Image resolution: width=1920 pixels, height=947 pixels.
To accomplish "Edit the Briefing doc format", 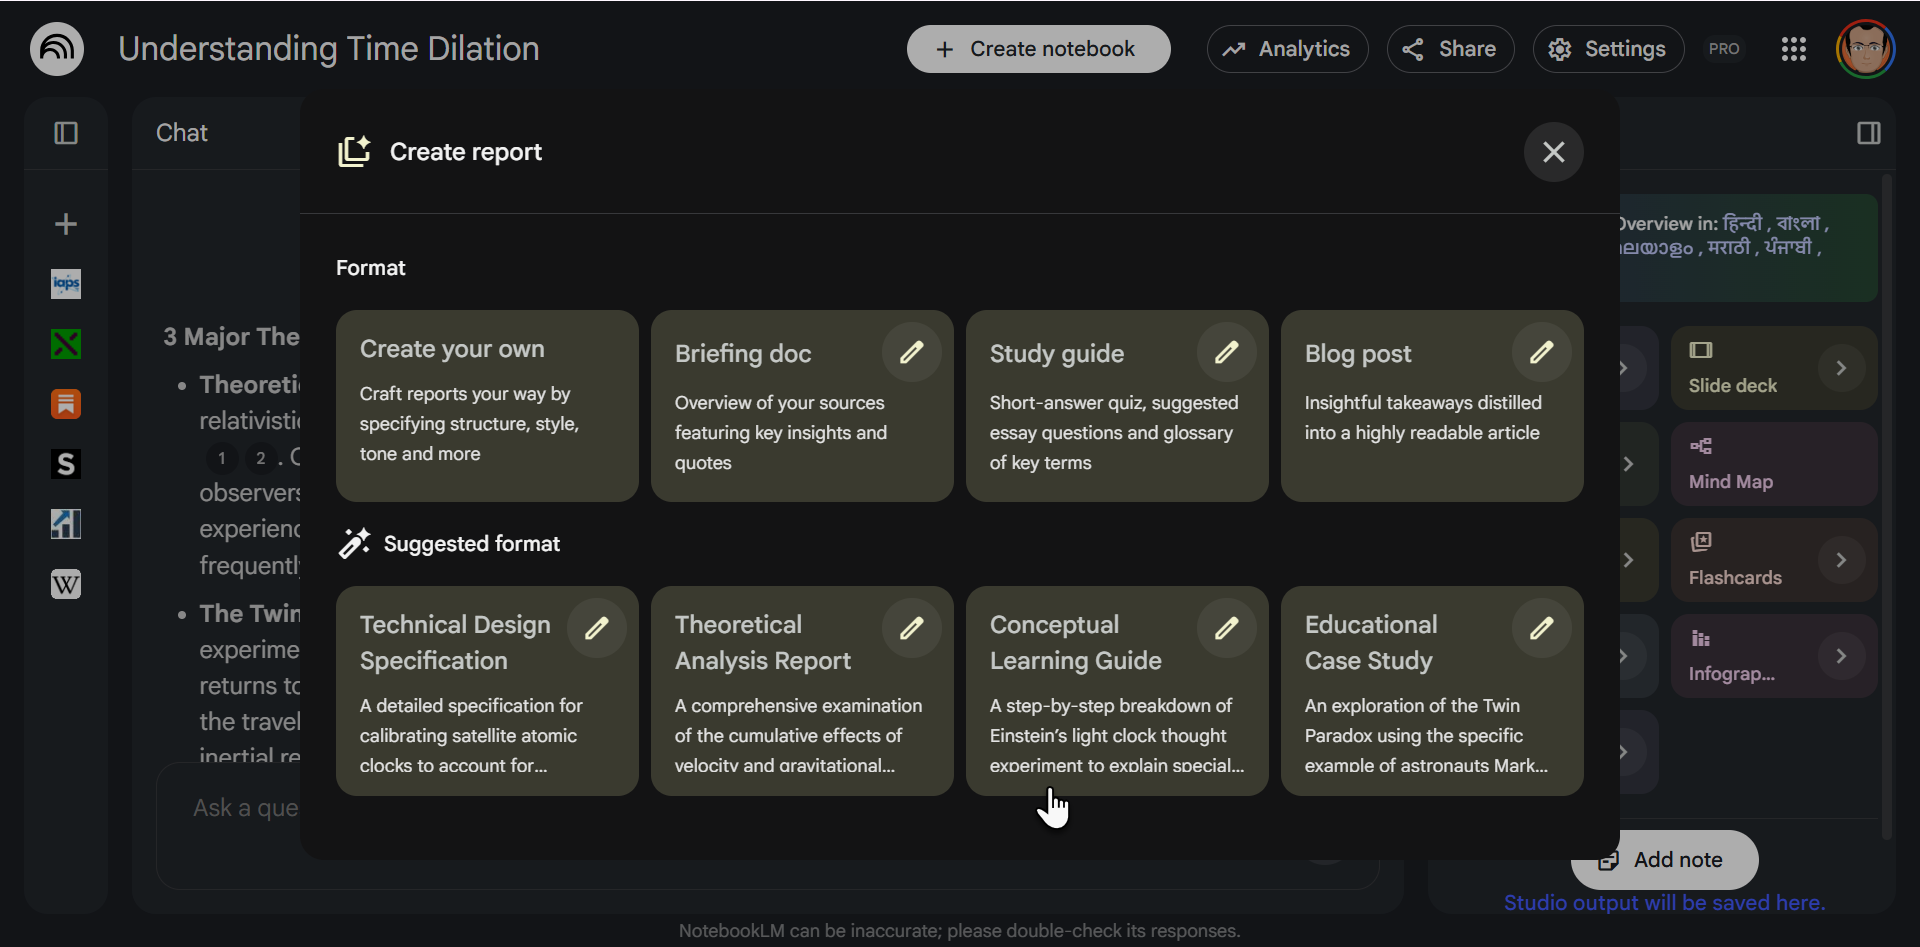I will pos(911,352).
